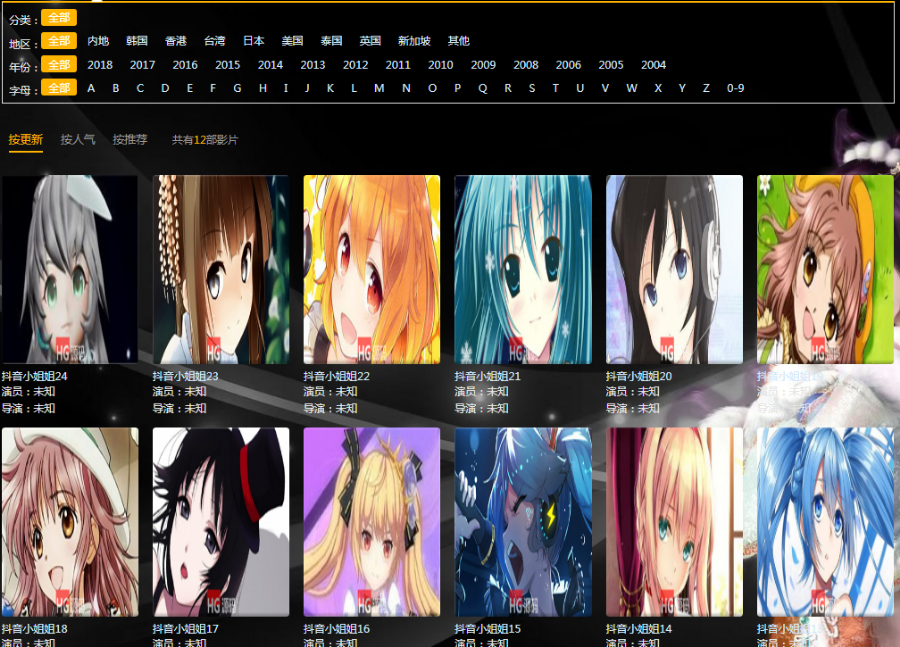The width and height of the screenshot is (900, 647).
Task: Switch to the 按推荐 sort tab
Action: point(130,140)
